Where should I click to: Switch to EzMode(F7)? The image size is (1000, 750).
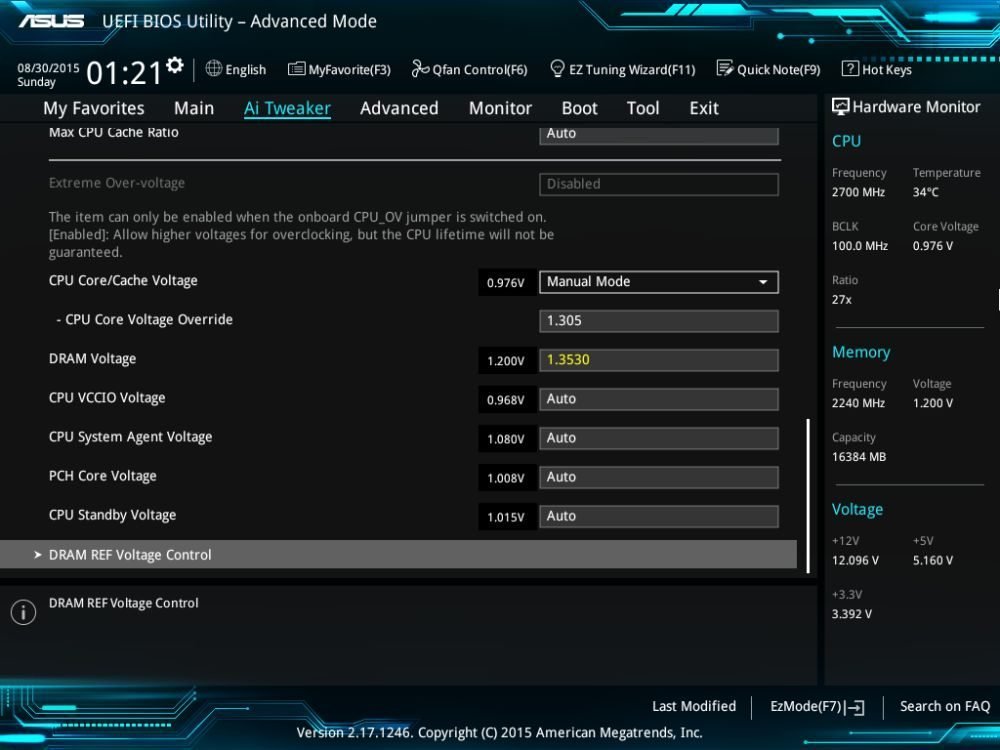pyautogui.click(x=817, y=707)
